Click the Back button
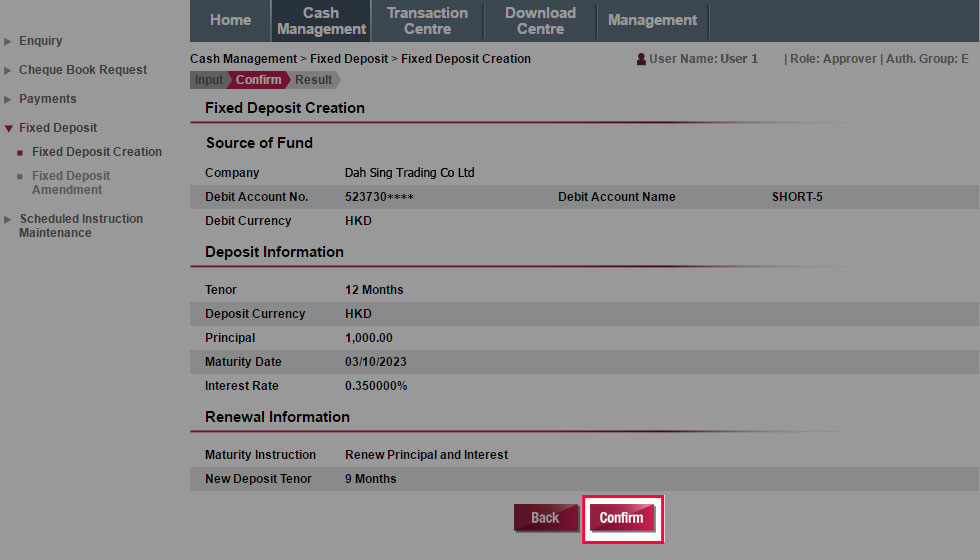This screenshot has height=560, width=980. (546, 518)
